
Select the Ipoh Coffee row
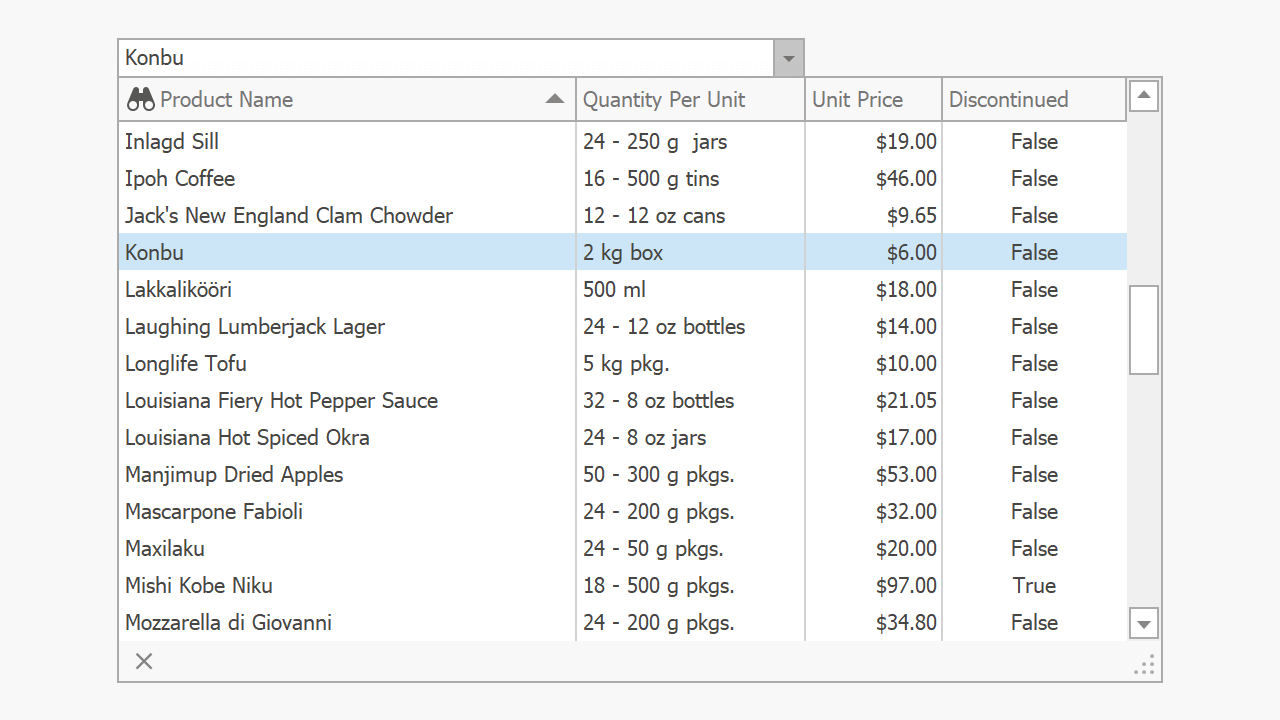[x=180, y=179]
